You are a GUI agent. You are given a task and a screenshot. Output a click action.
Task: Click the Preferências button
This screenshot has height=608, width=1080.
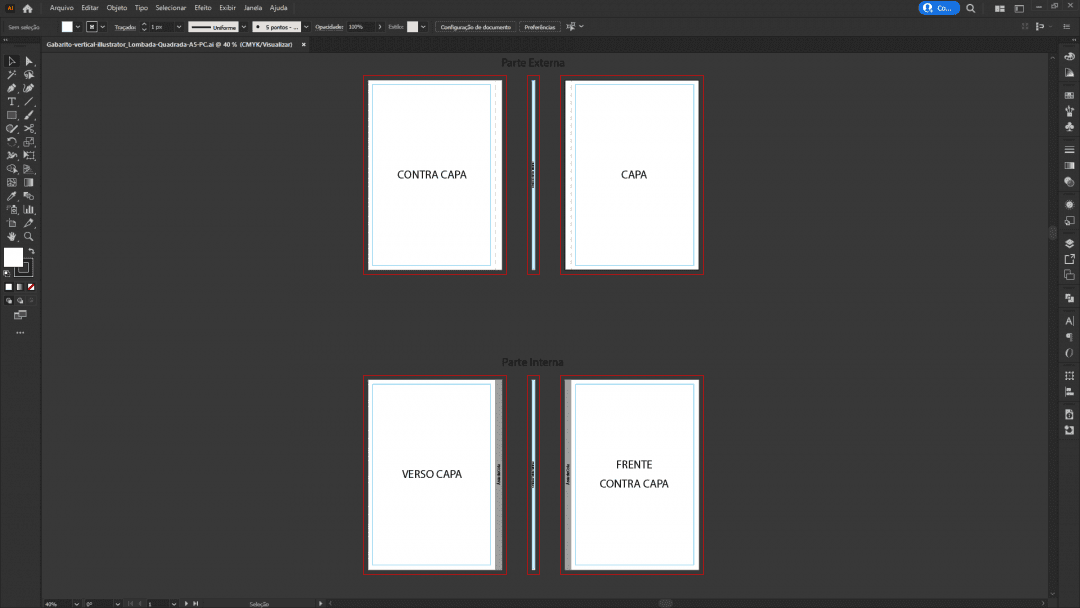click(x=541, y=27)
